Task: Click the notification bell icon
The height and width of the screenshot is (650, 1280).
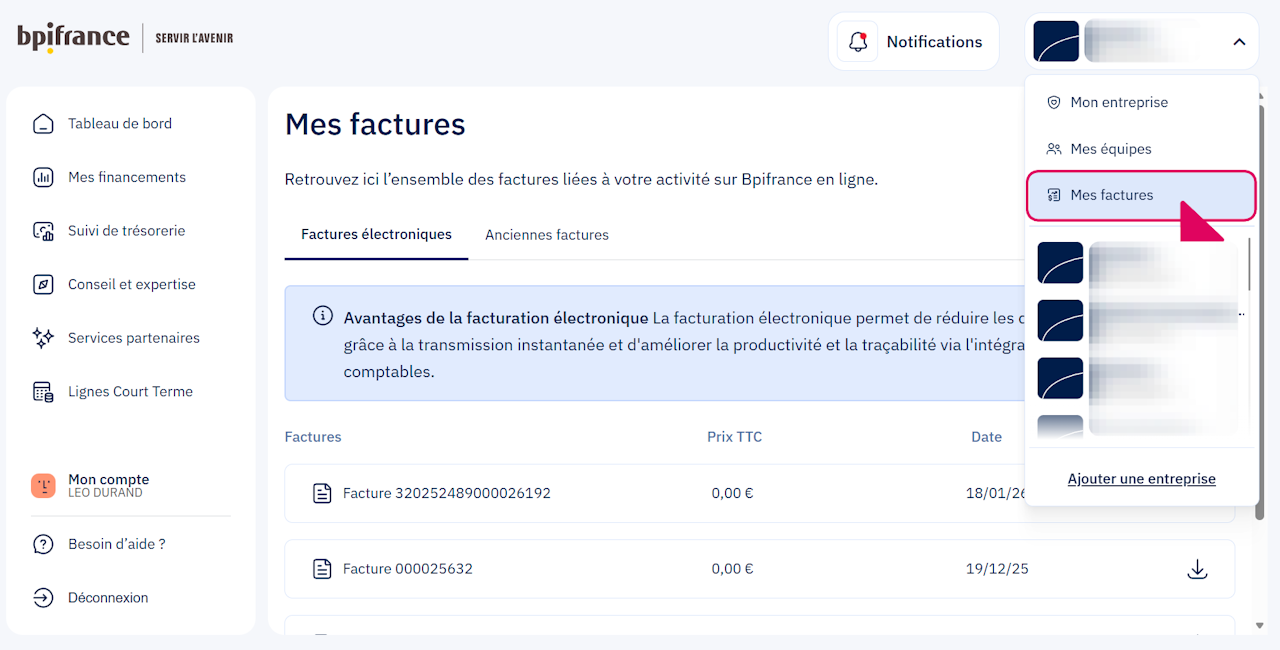Action: (x=857, y=42)
